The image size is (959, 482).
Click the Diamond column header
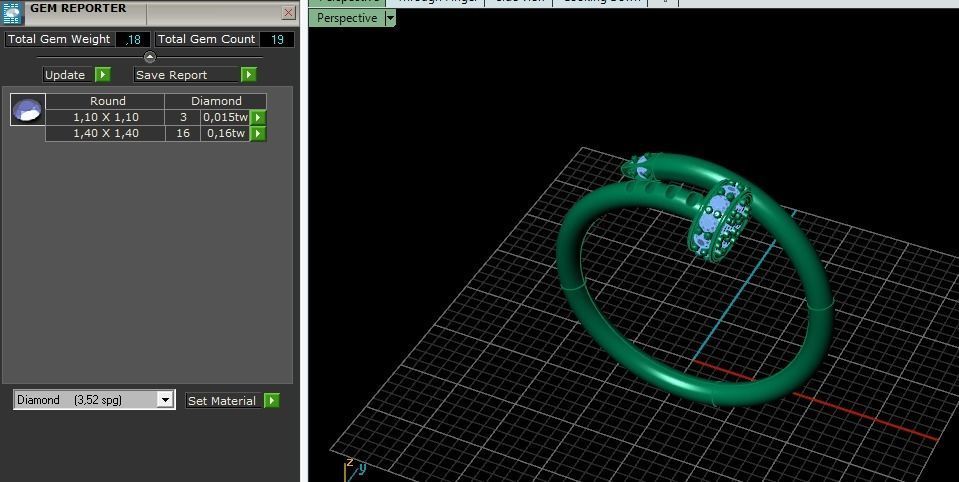[x=216, y=101]
